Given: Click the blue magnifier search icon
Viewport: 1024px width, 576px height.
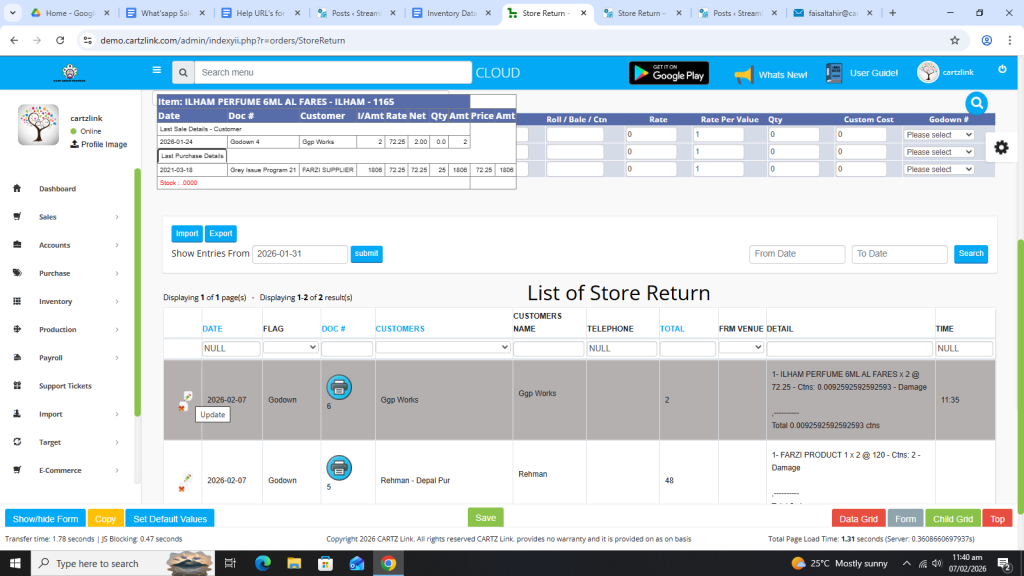Looking at the screenshot, I should click(x=976, y=103).
